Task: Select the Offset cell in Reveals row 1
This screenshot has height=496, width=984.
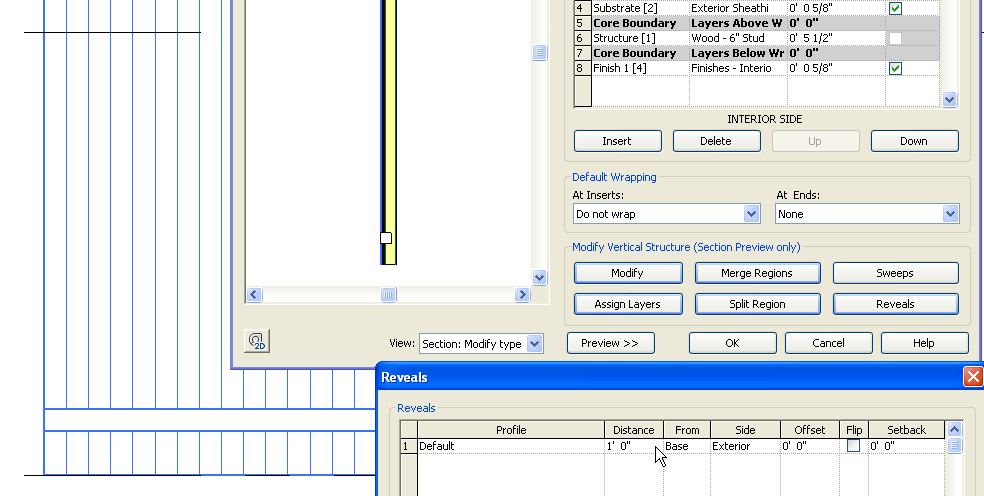Action: [x=810, y=446]
